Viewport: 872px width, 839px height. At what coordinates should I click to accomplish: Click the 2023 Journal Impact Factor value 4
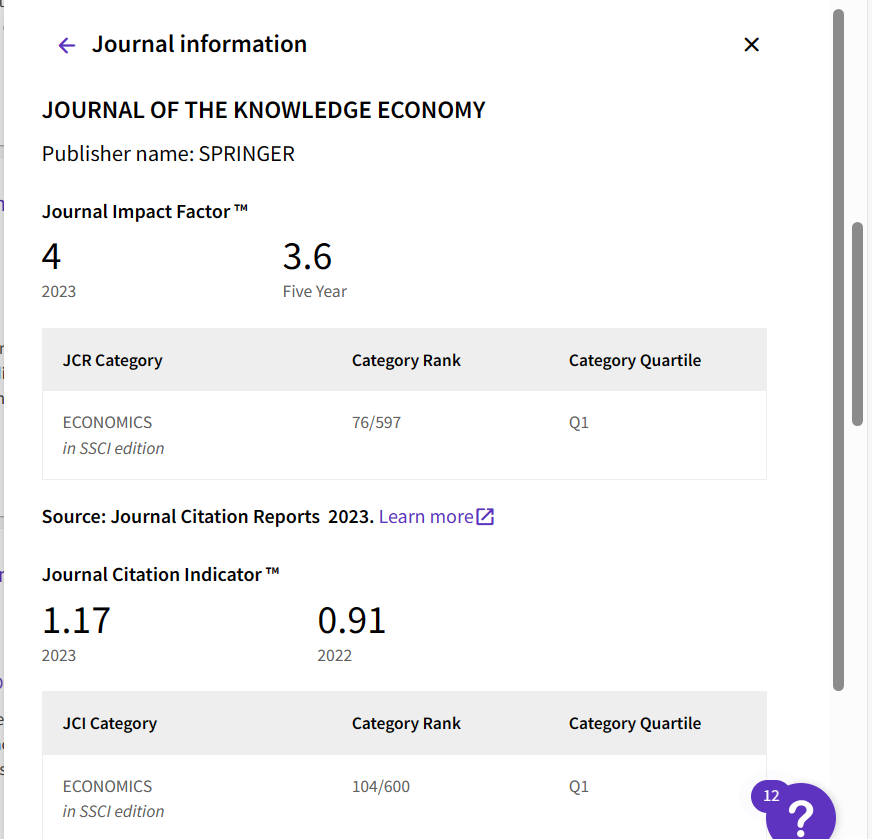click(x=52, y=257)
